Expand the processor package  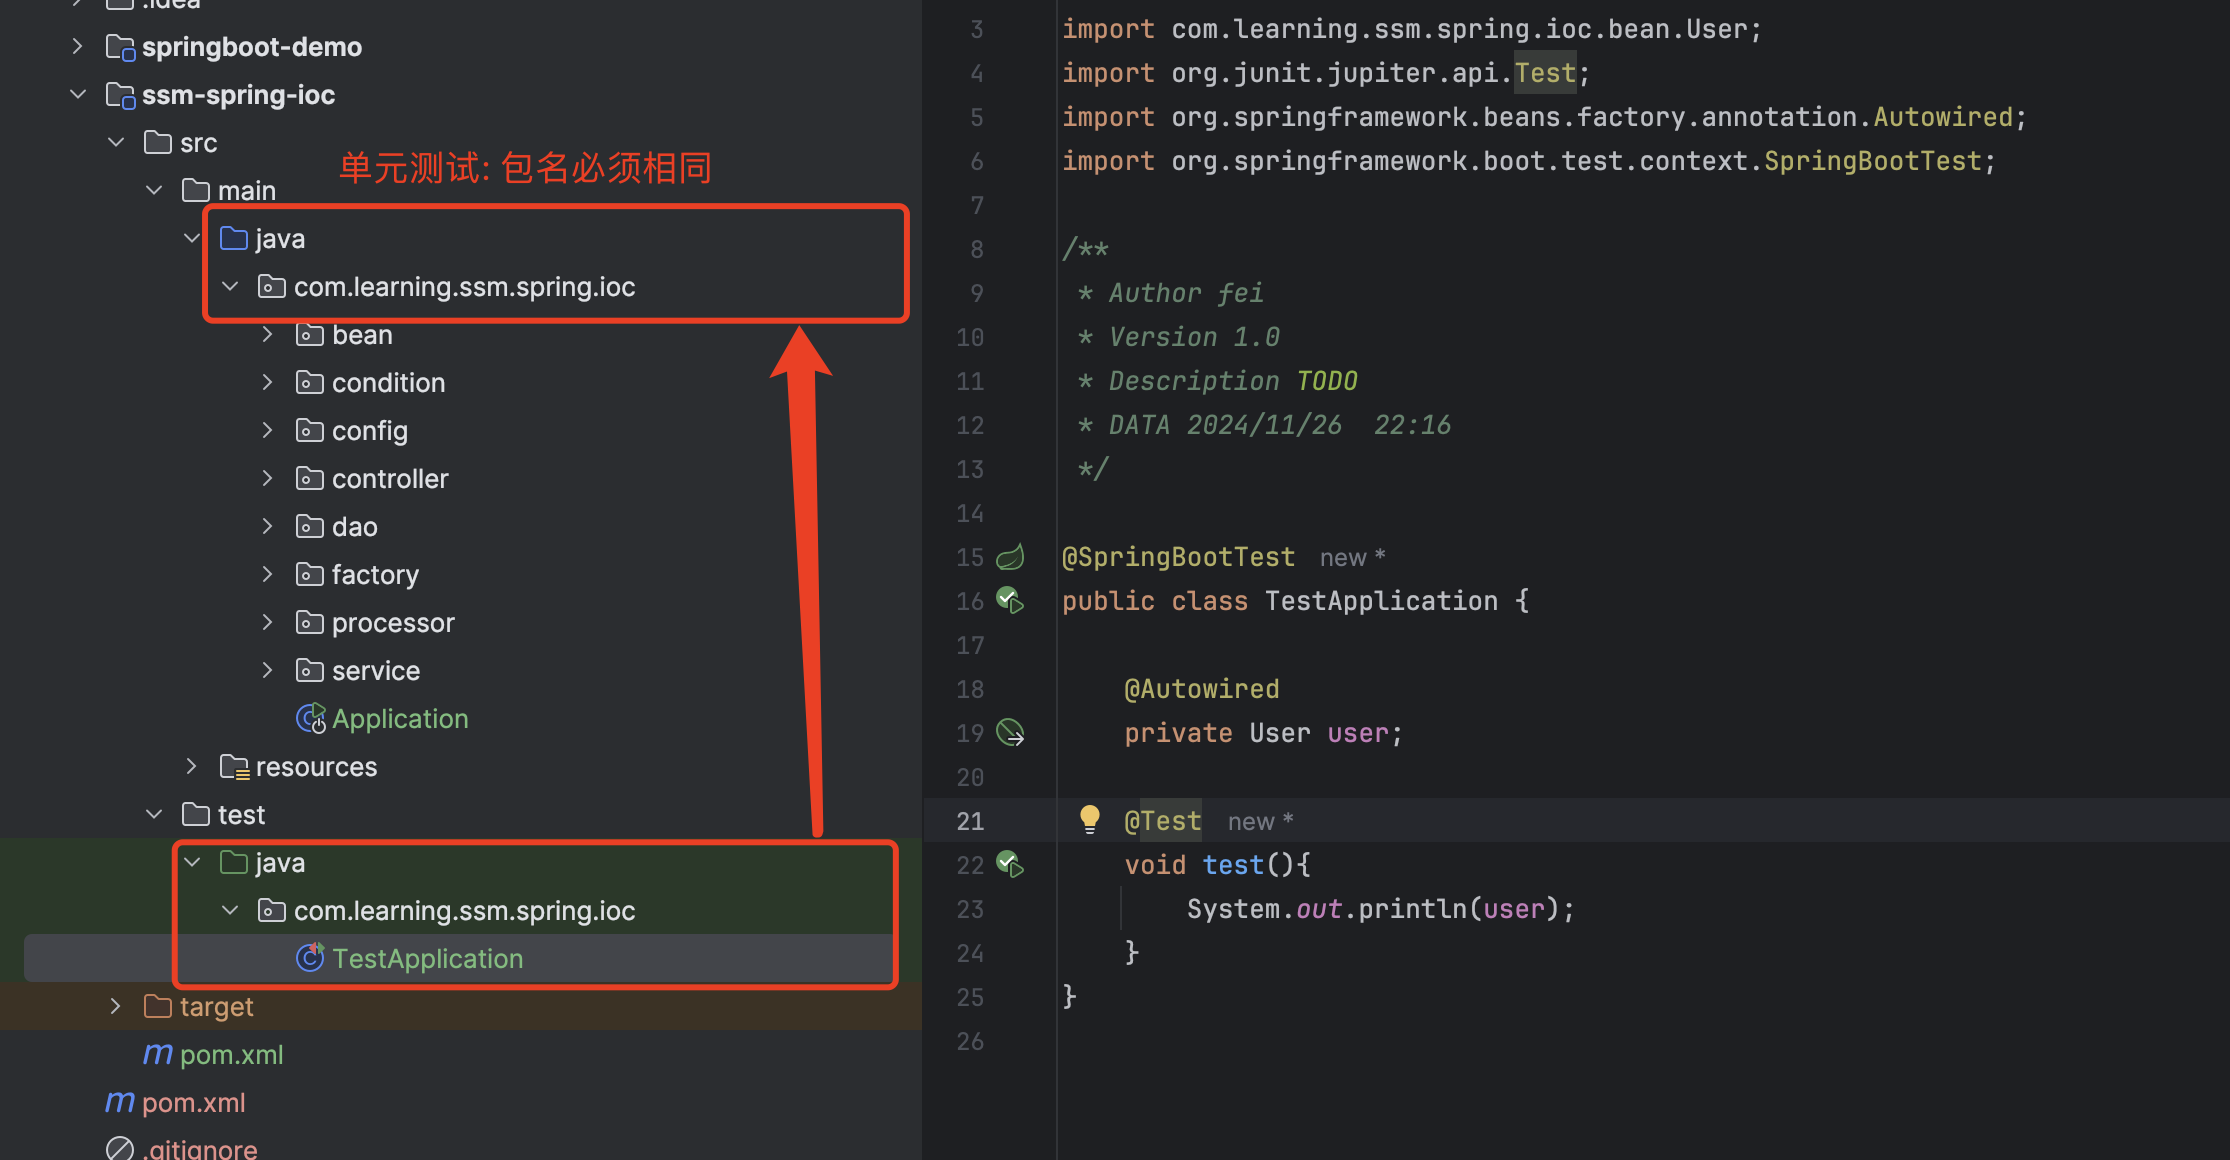point(267,622)
